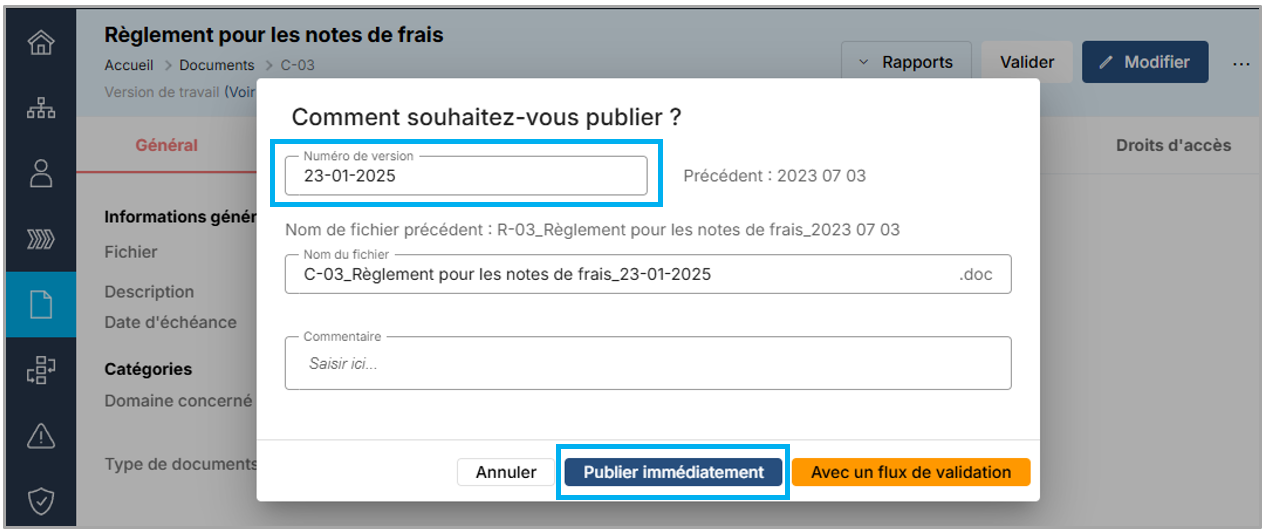Click Publier immédiatement button
1262x532 pixels.
click(x=673, y=472)
